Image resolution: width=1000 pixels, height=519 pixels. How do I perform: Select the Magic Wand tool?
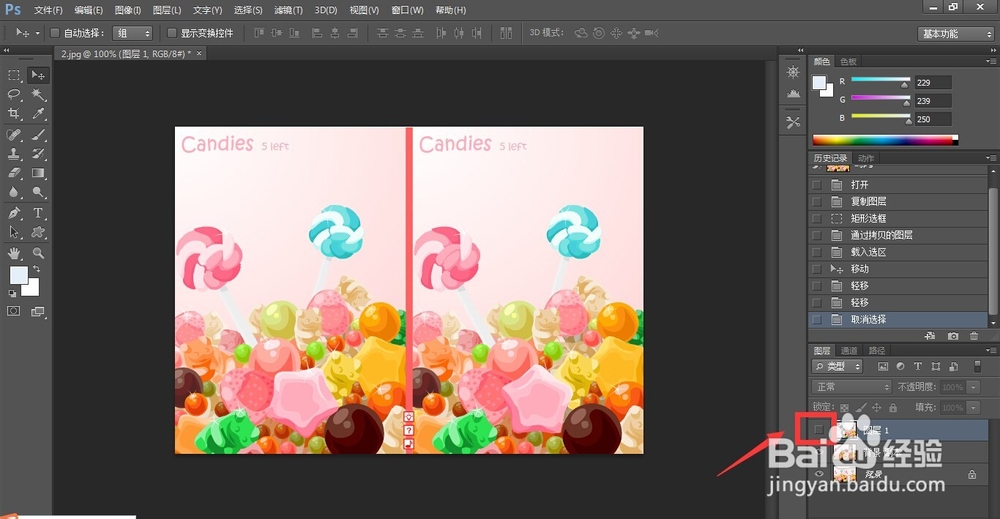[38, 95]
